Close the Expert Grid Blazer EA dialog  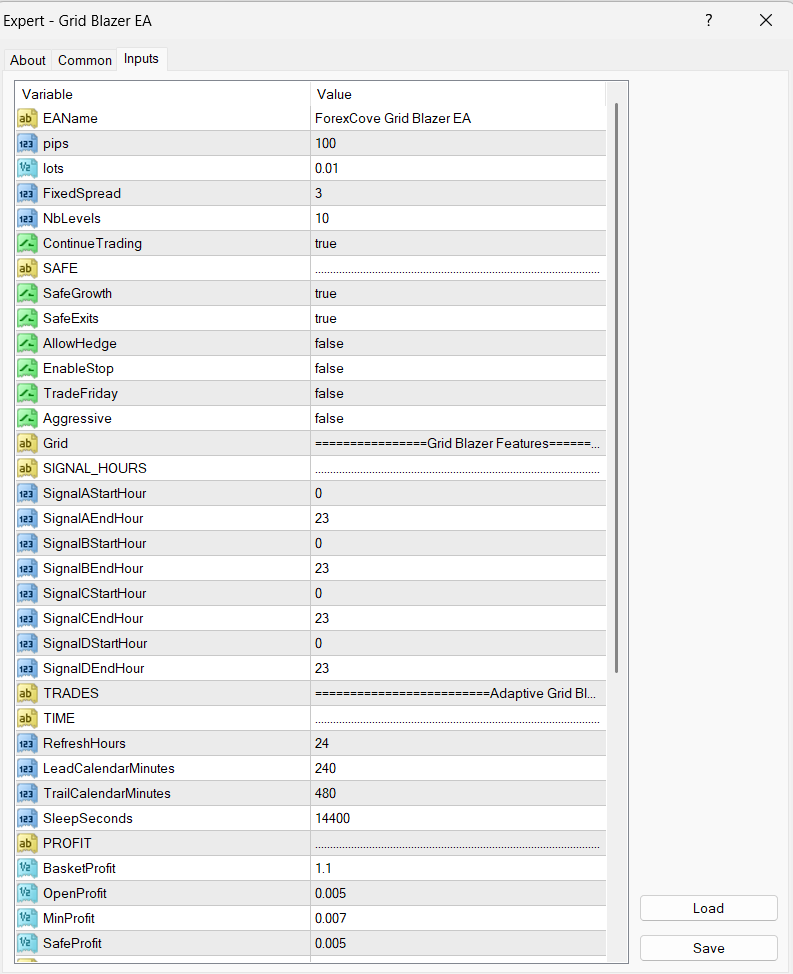pos(766,20)
